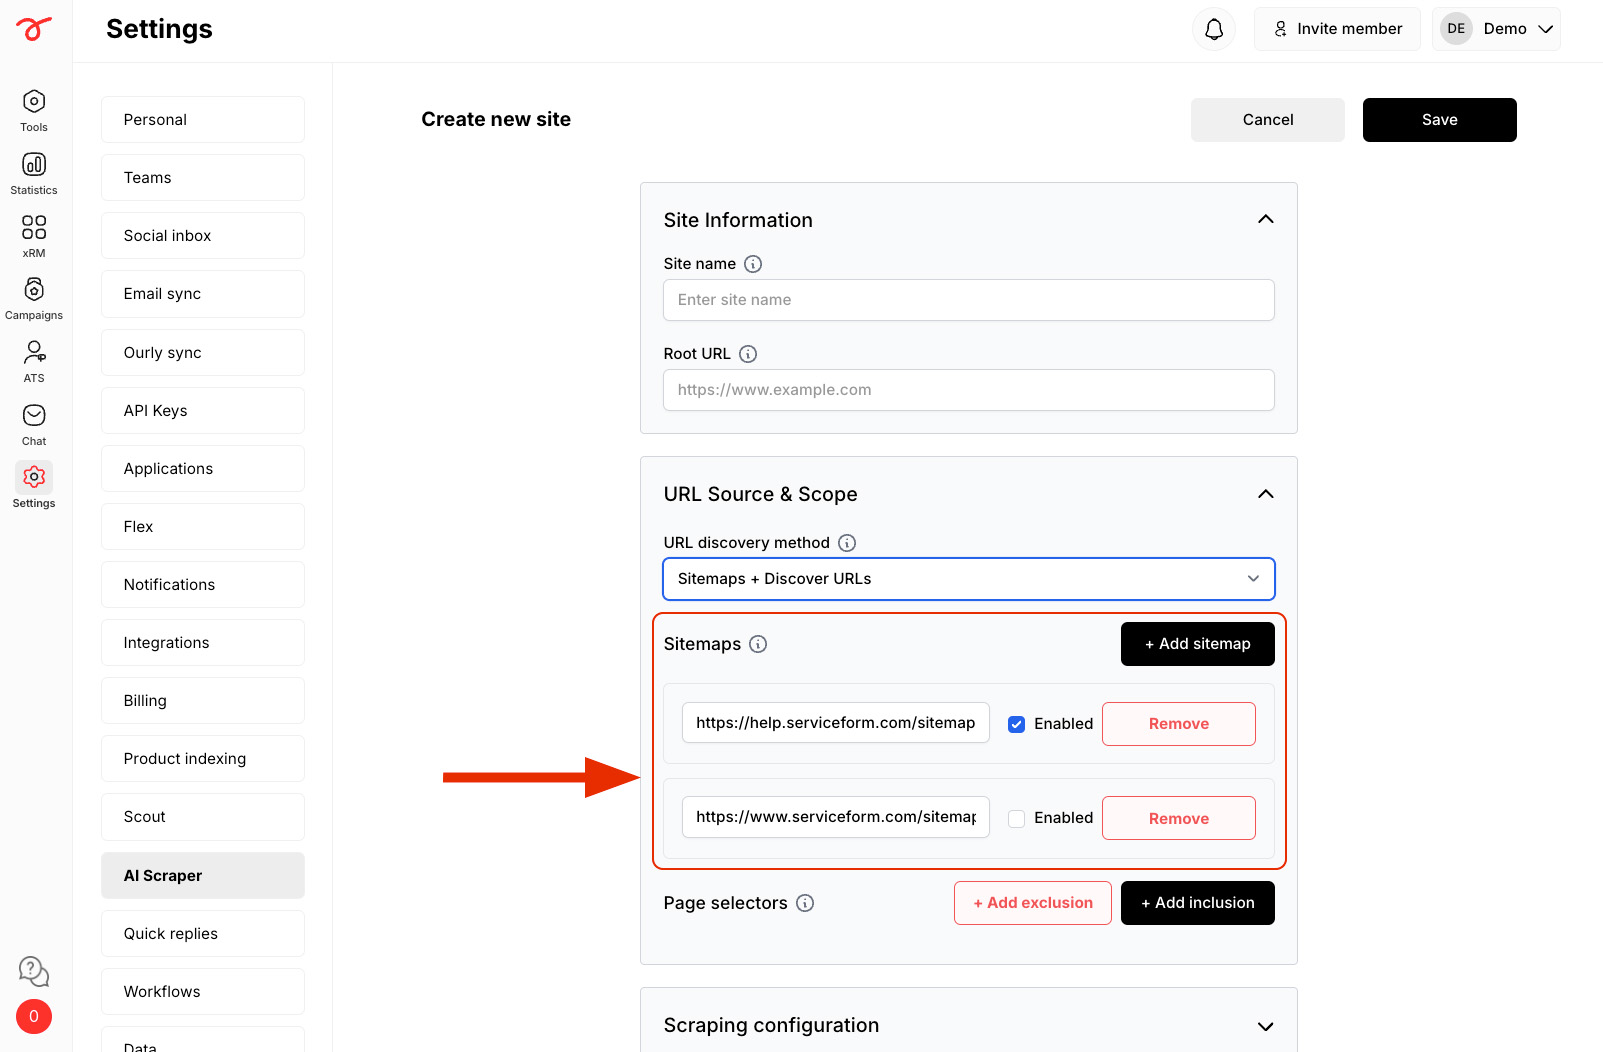Viewport: 1603px width, 1052px height.
Task: Show Site name info tooltip
Action: pos(753,264)
